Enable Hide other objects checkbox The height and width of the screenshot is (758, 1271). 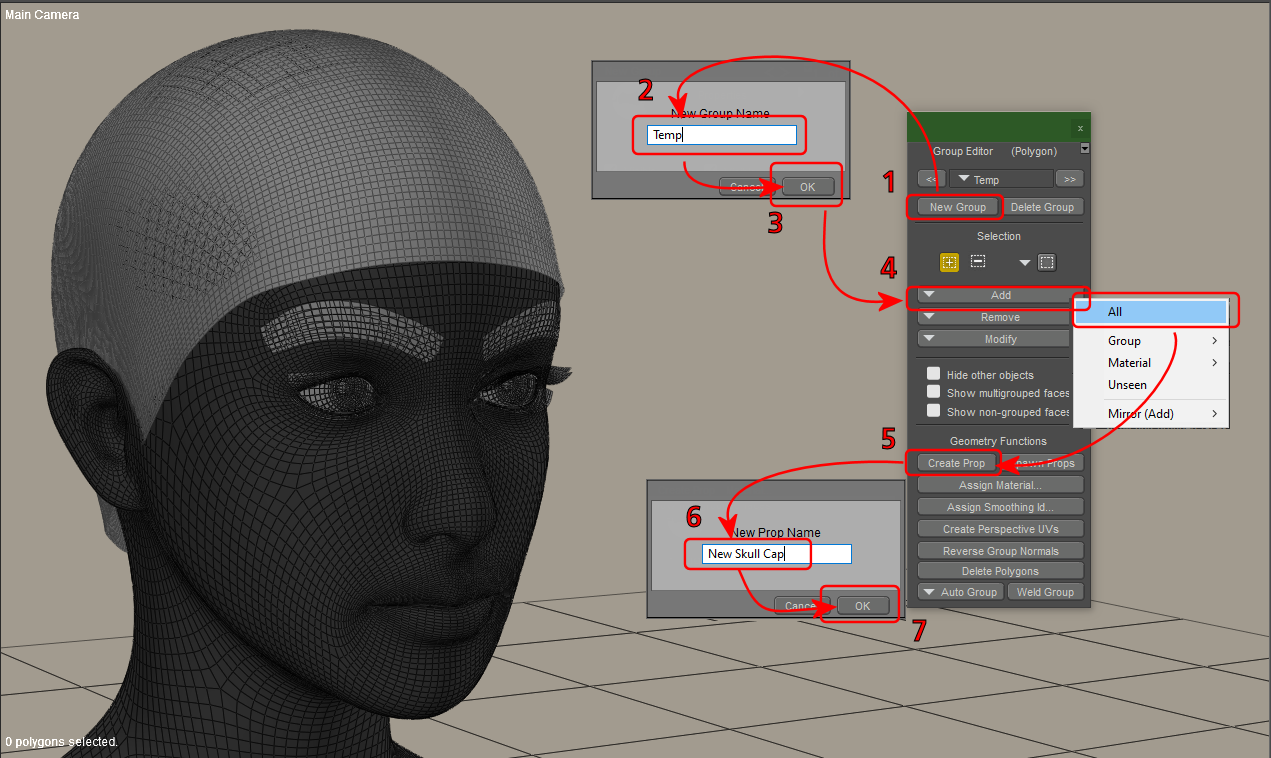coord(933,374)
